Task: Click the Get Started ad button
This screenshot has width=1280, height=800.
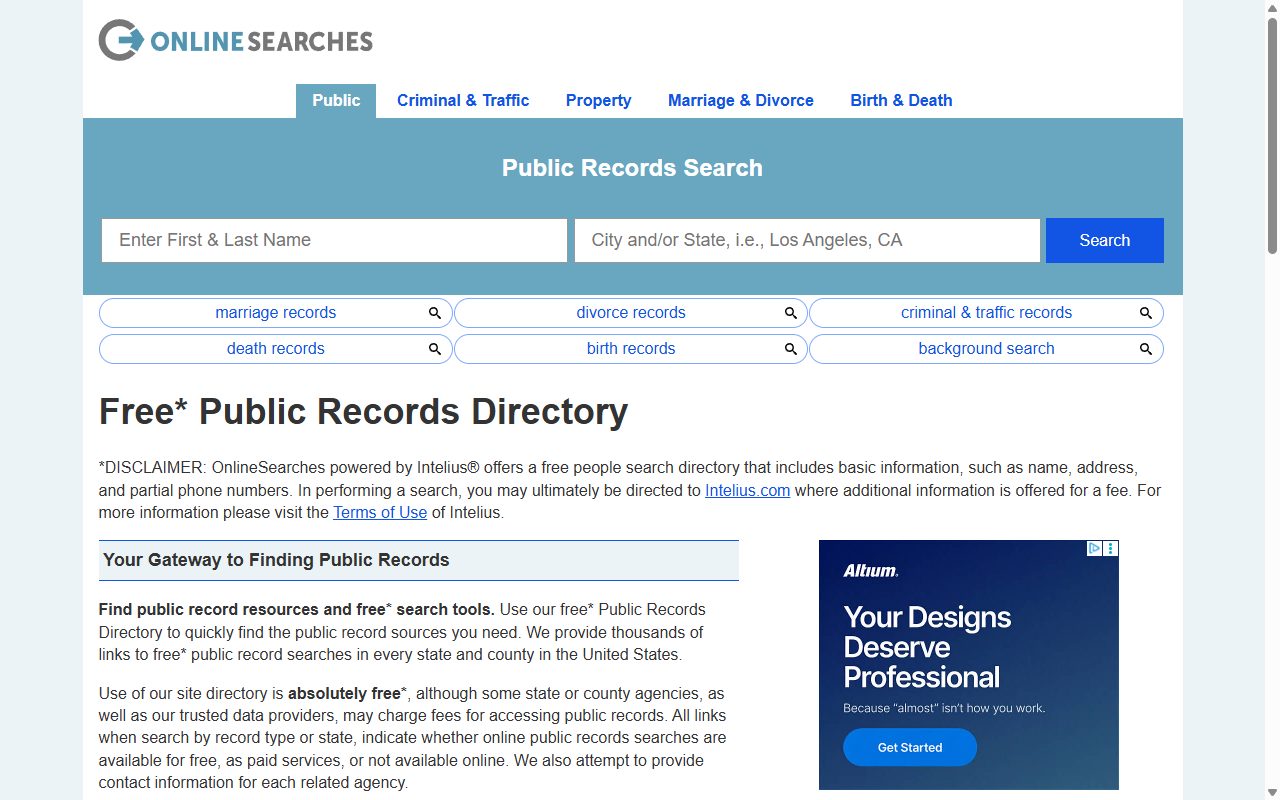Action: 910,747
